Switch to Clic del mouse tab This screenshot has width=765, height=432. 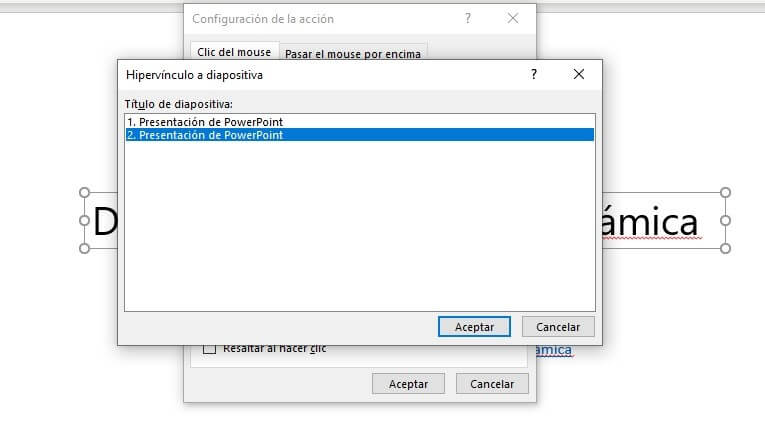234,52
